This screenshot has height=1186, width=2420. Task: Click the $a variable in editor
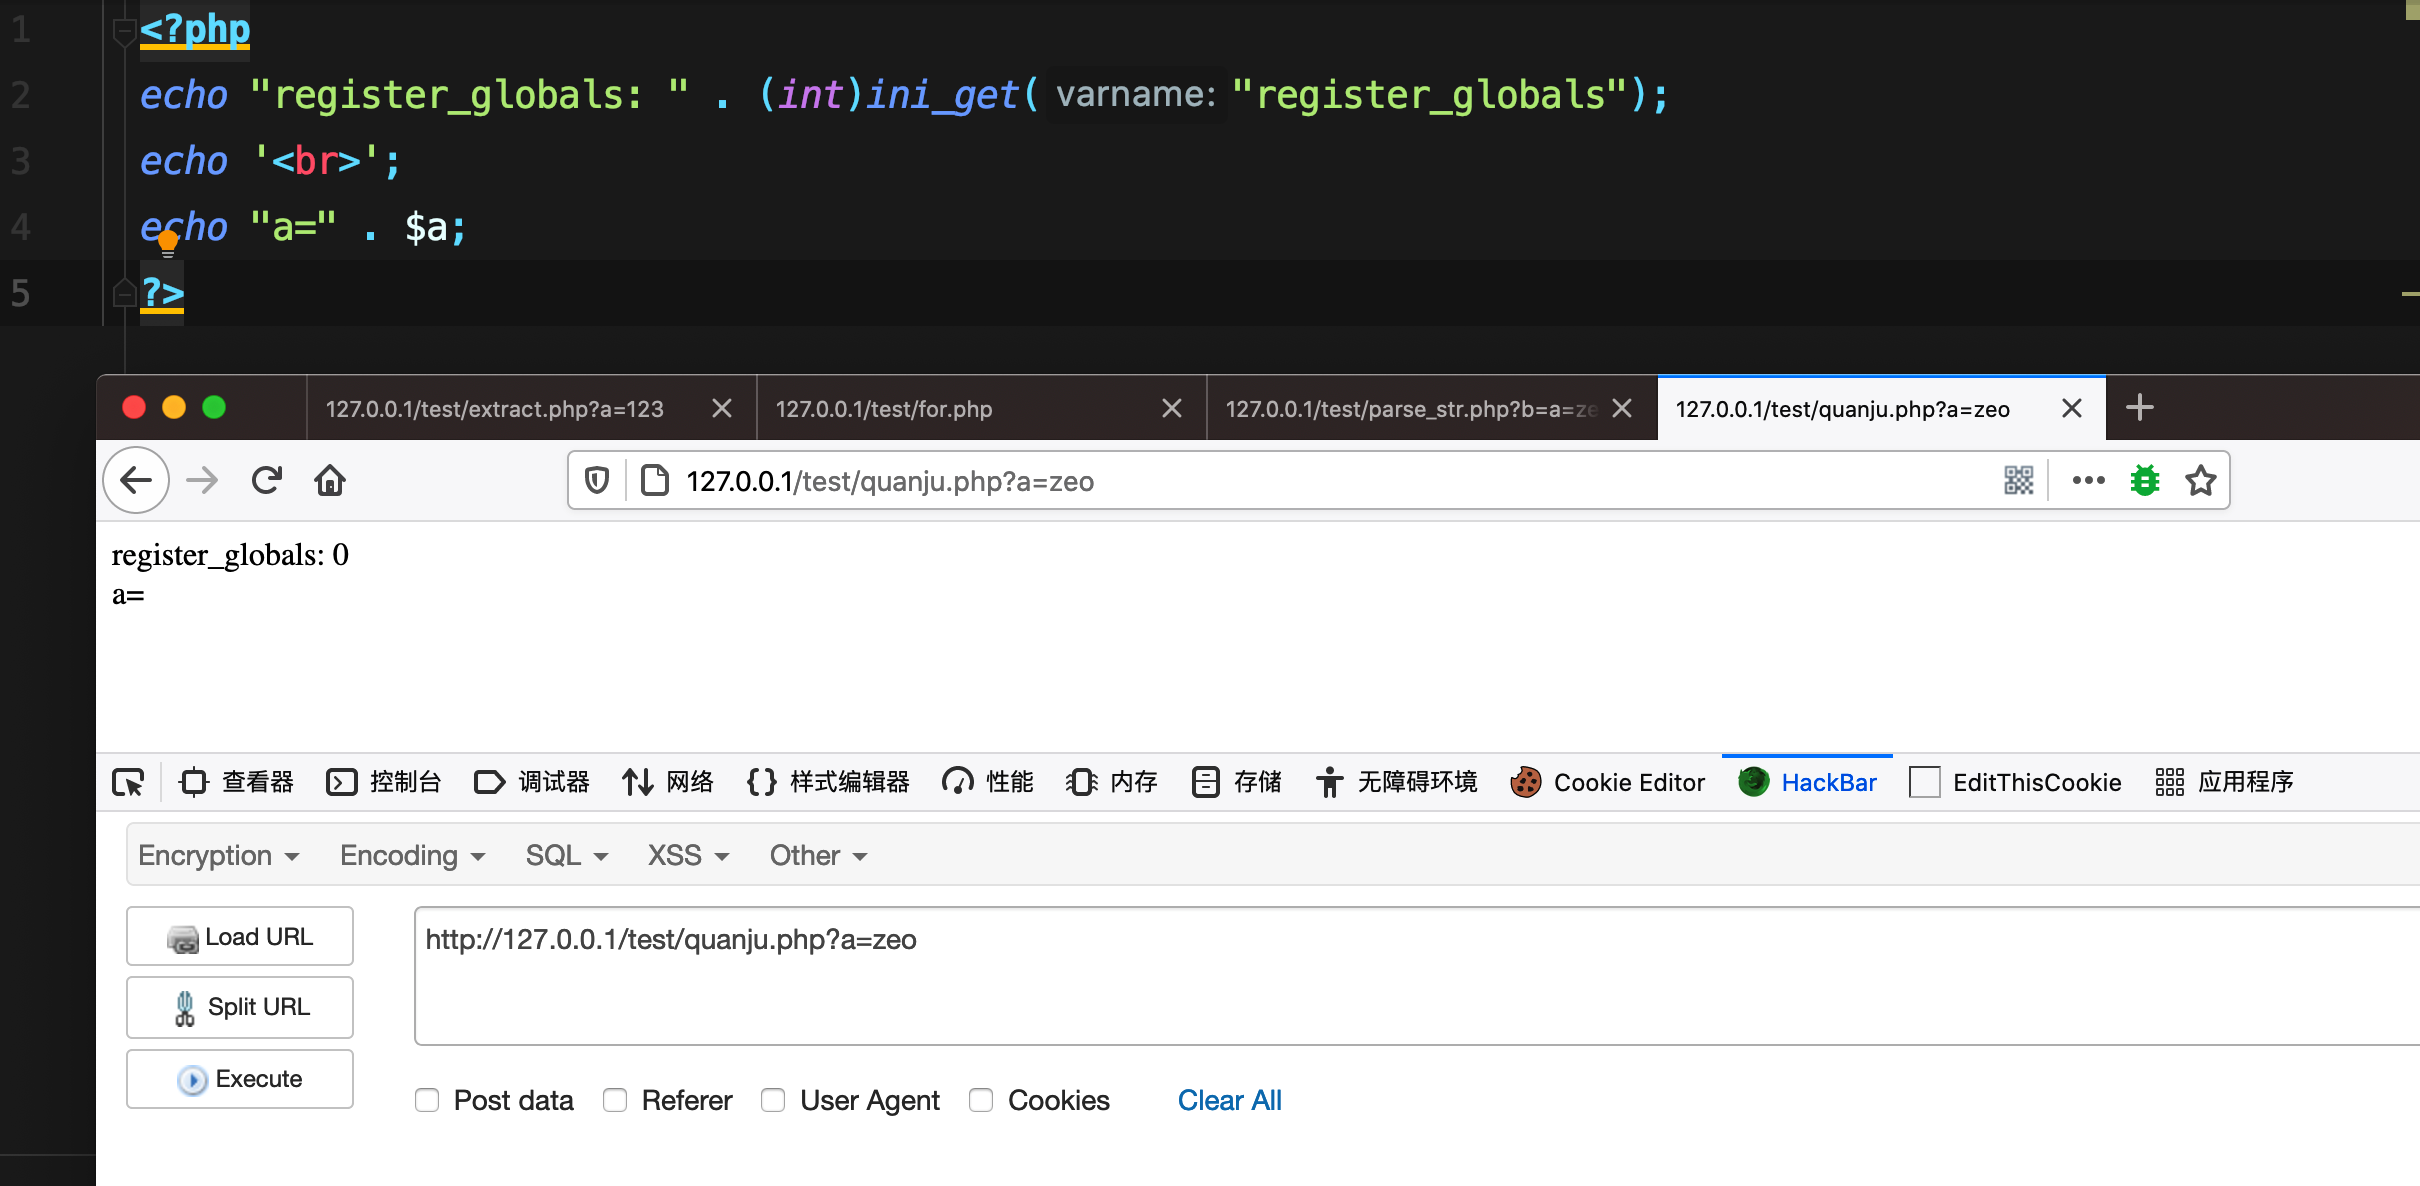tap(426, 228)
